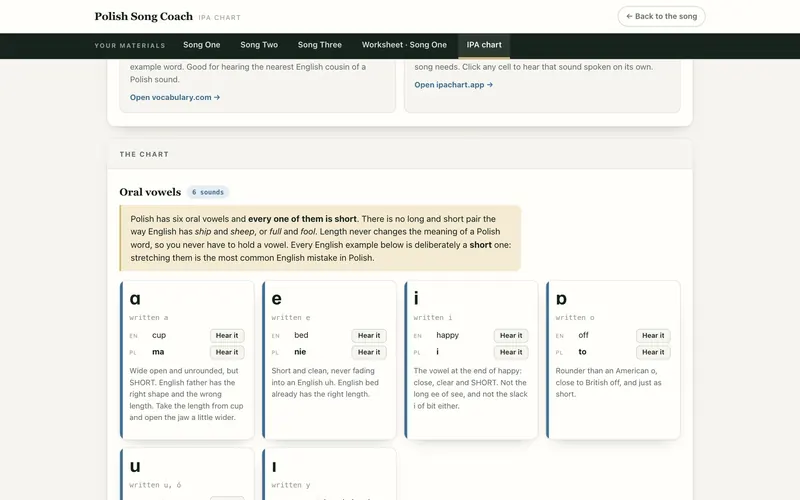Click the 6 sounds badge
The height and width of the screenshot is (500, 800).
click(x=208, y=192)
